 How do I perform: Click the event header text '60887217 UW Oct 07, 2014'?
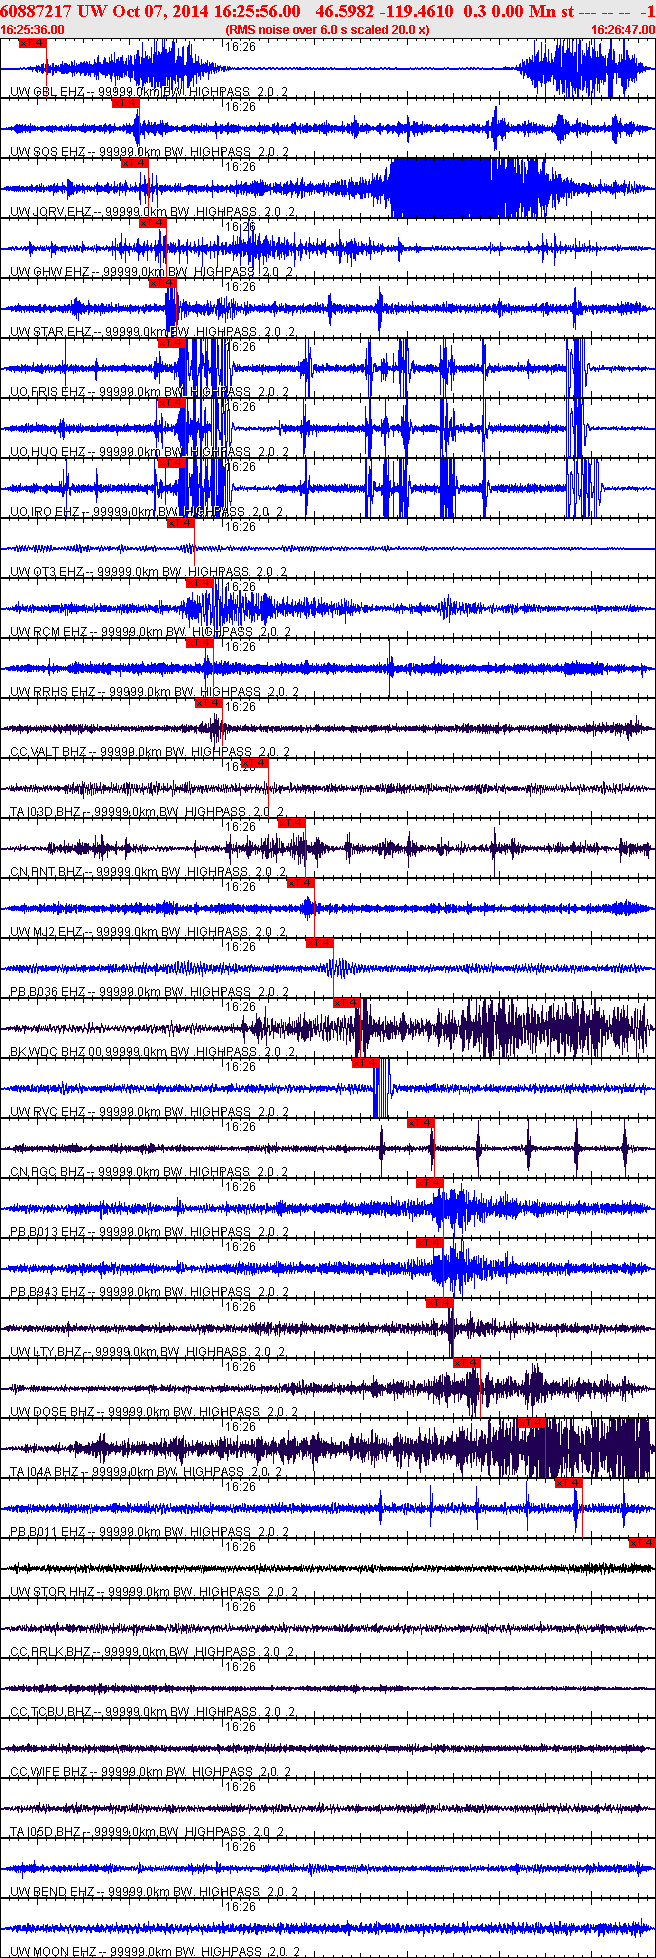pyautogui.click(x=105, y=11)
